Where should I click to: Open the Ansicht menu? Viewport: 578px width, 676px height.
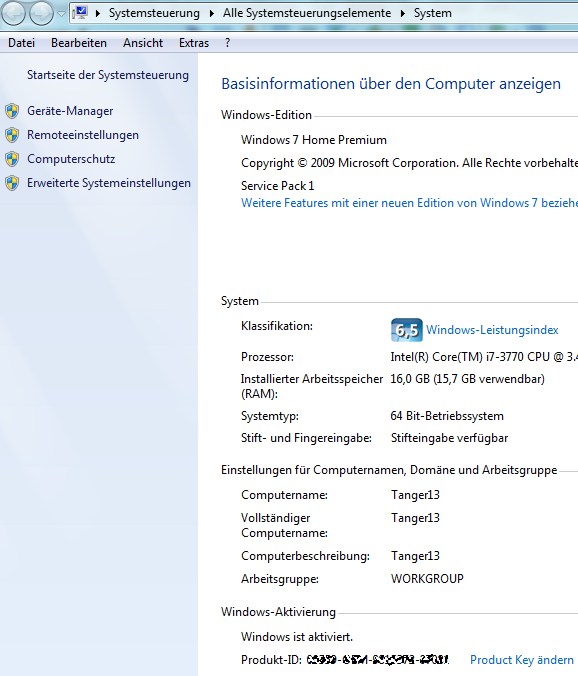click(143, 43)
